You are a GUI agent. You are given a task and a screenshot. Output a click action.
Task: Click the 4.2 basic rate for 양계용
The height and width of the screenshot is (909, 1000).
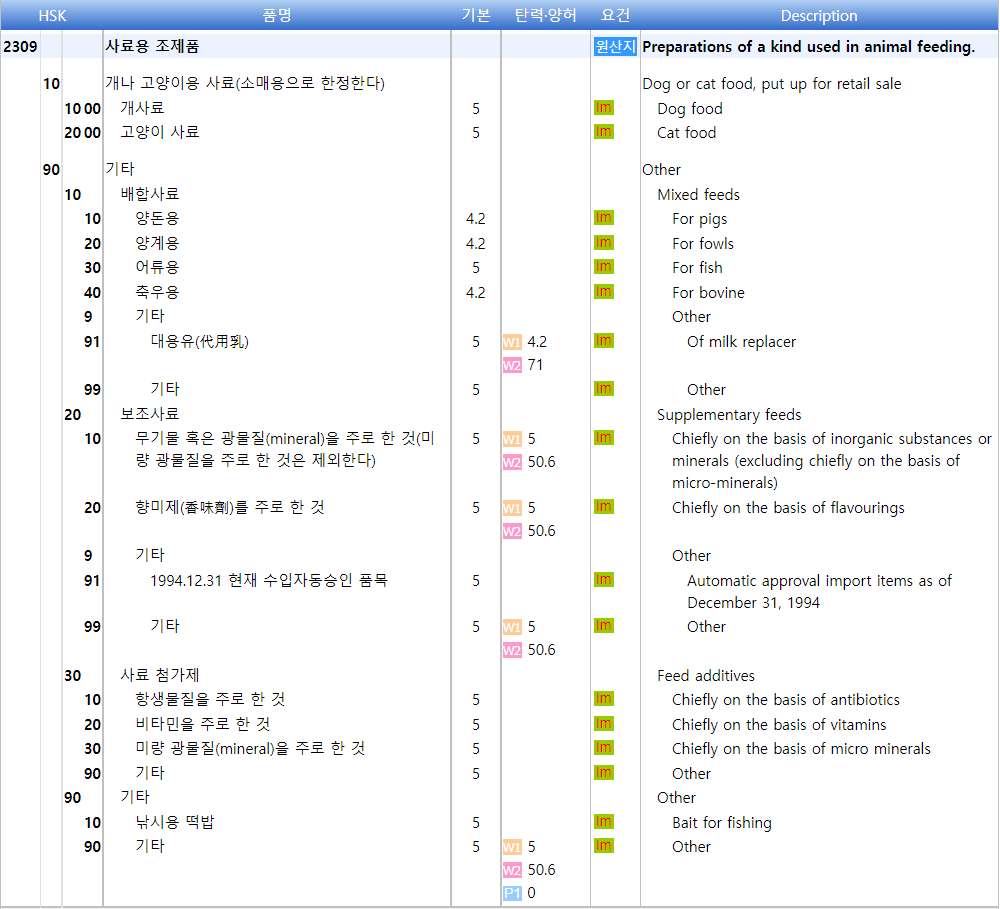[x=476, y=243]
